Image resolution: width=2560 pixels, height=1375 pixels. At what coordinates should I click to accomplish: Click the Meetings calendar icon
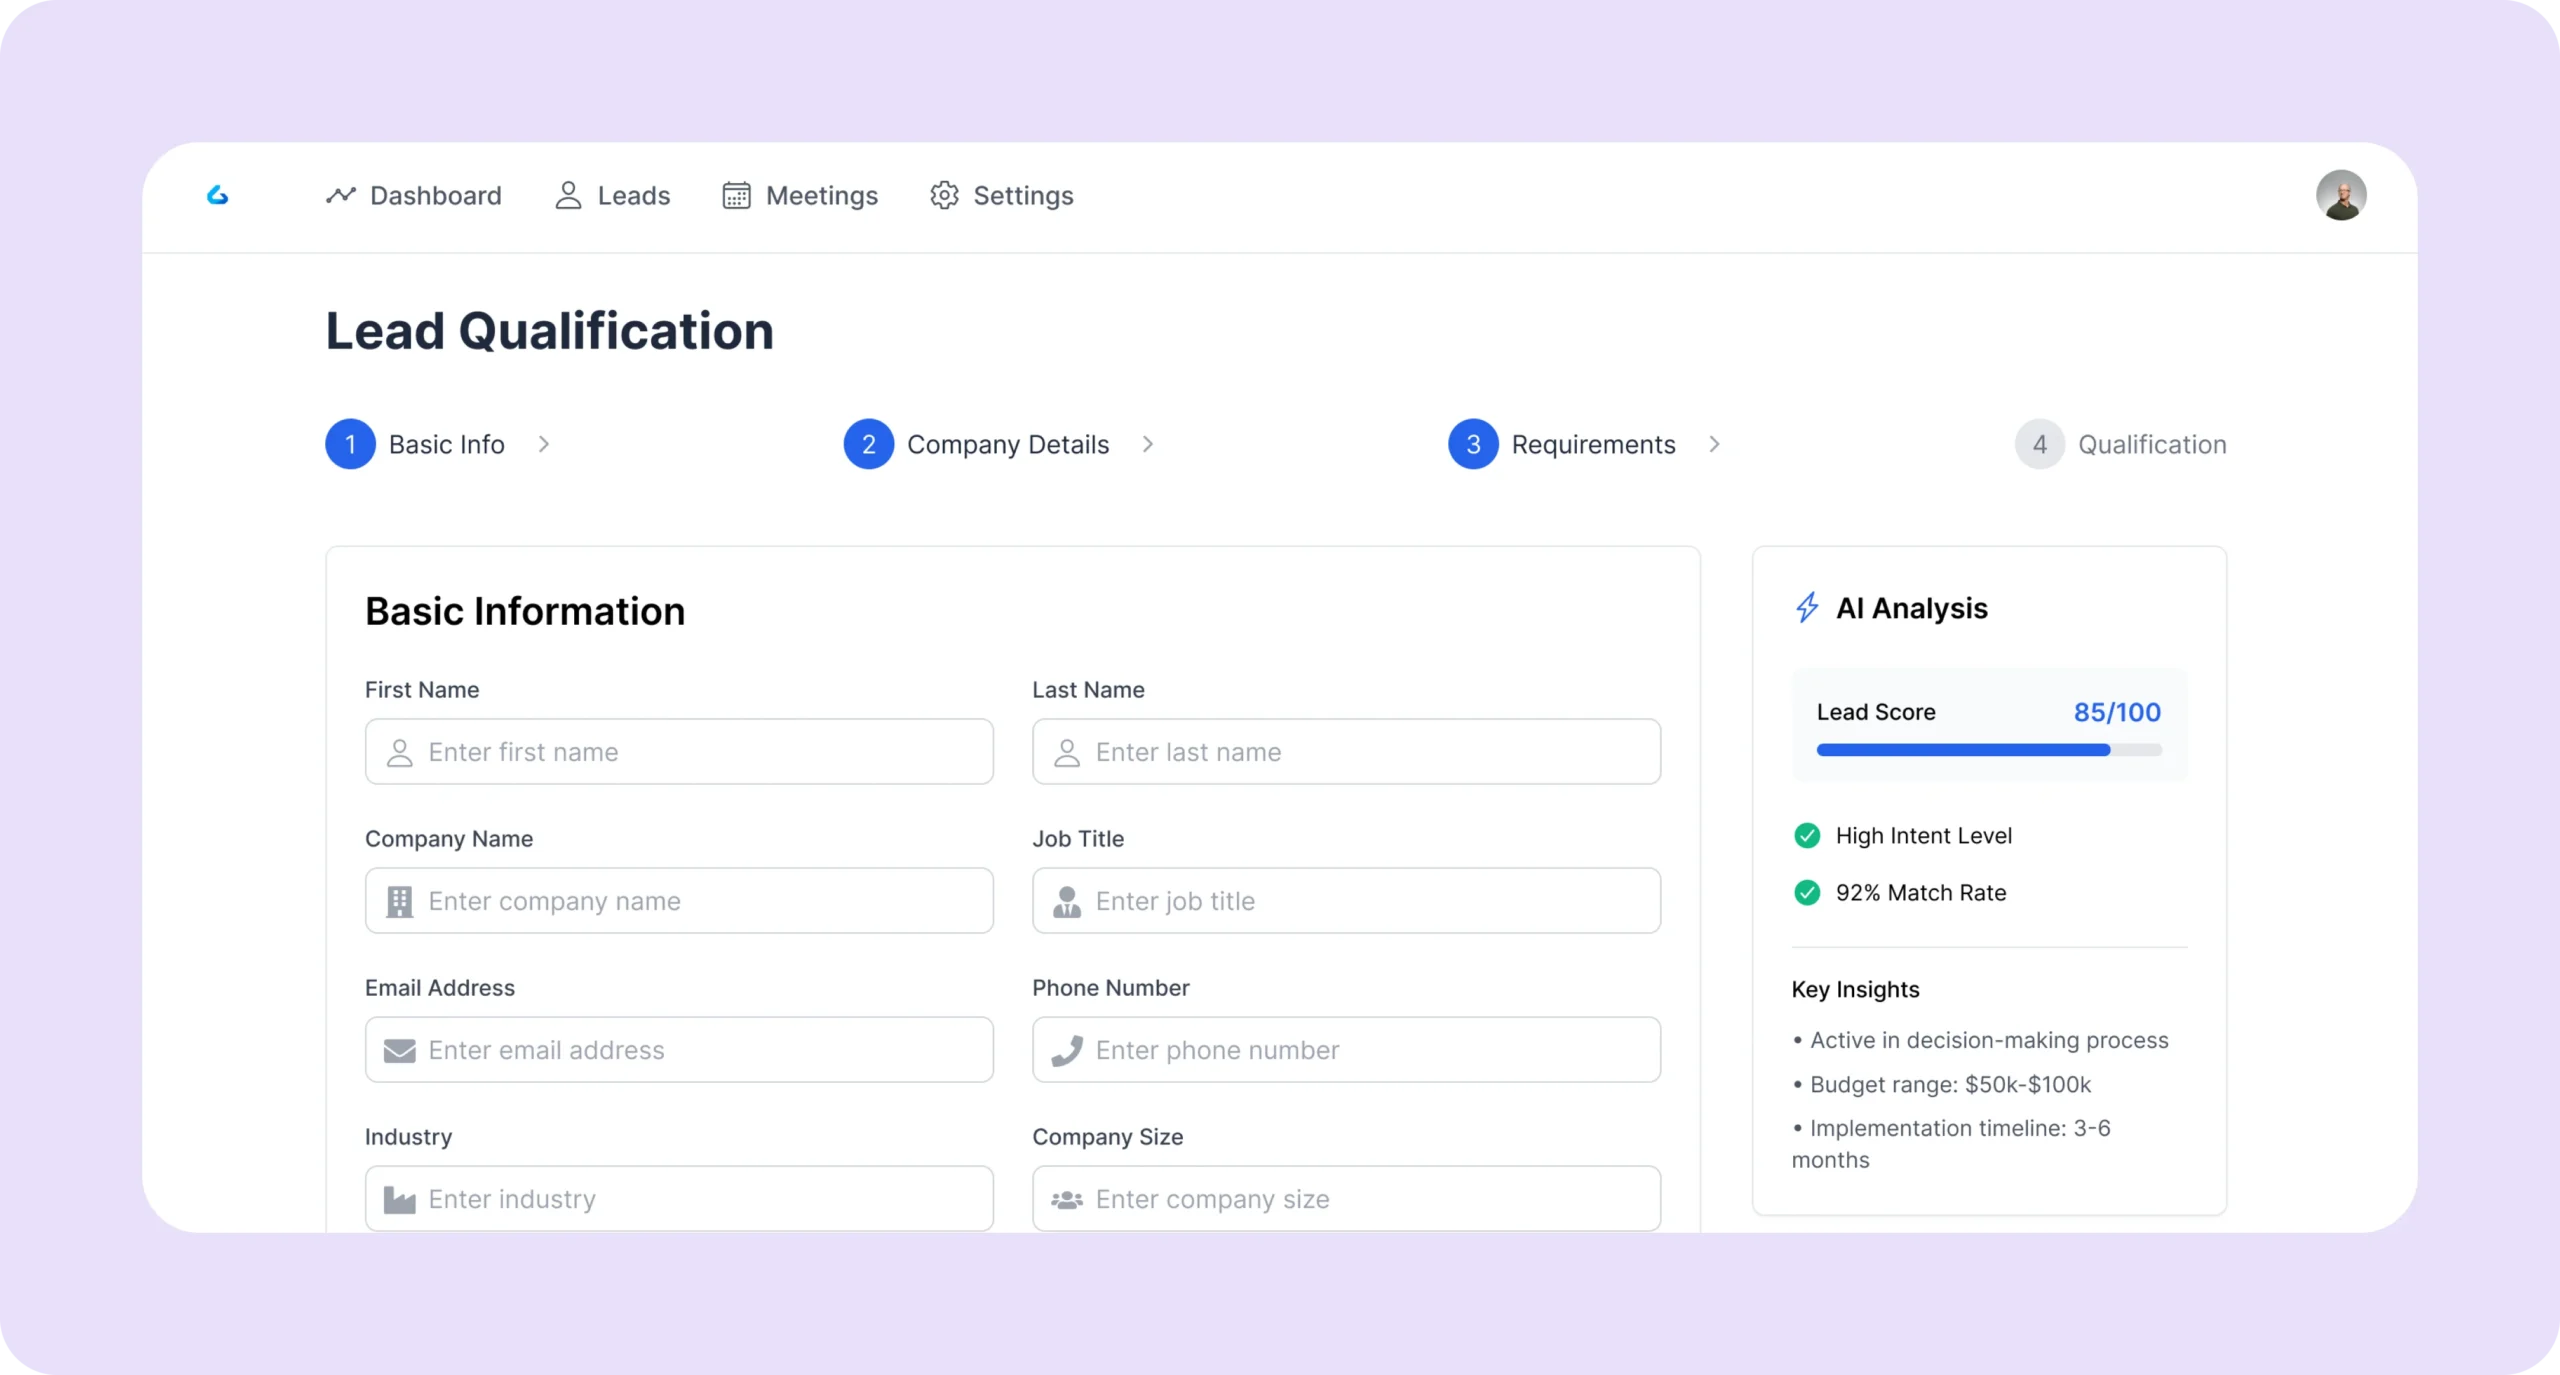tap(736, 195)
